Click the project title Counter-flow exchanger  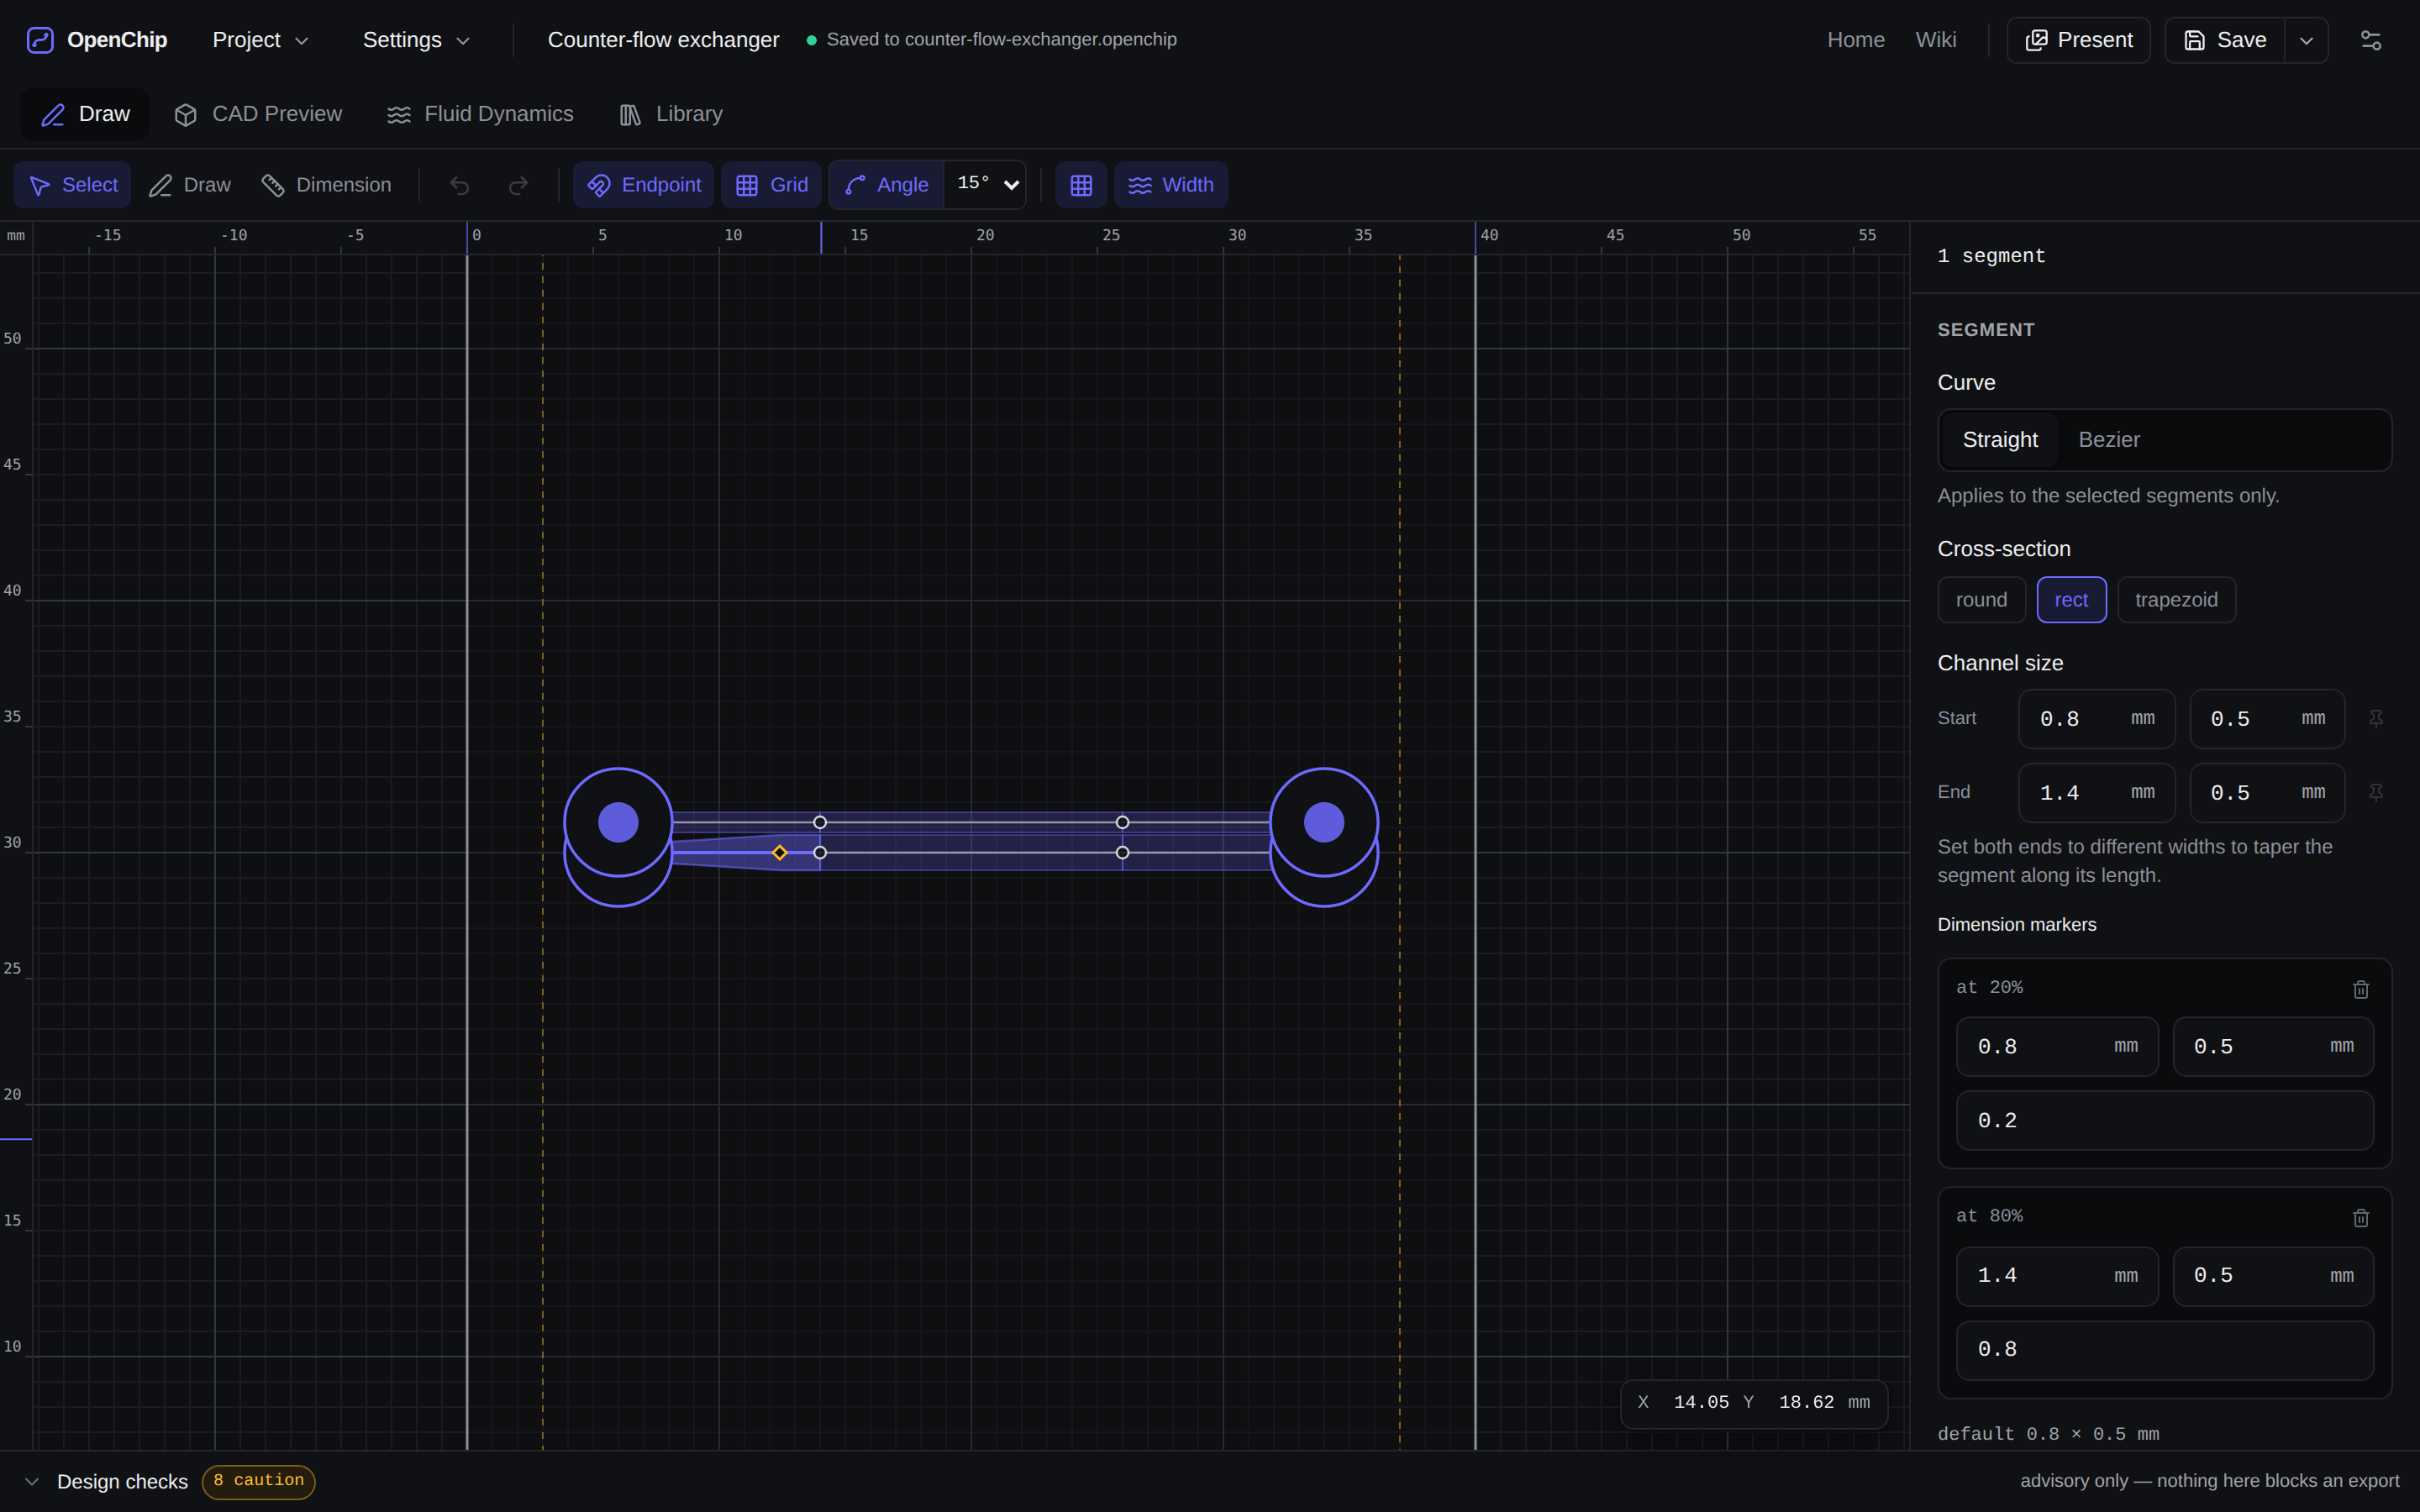point(663,40)
